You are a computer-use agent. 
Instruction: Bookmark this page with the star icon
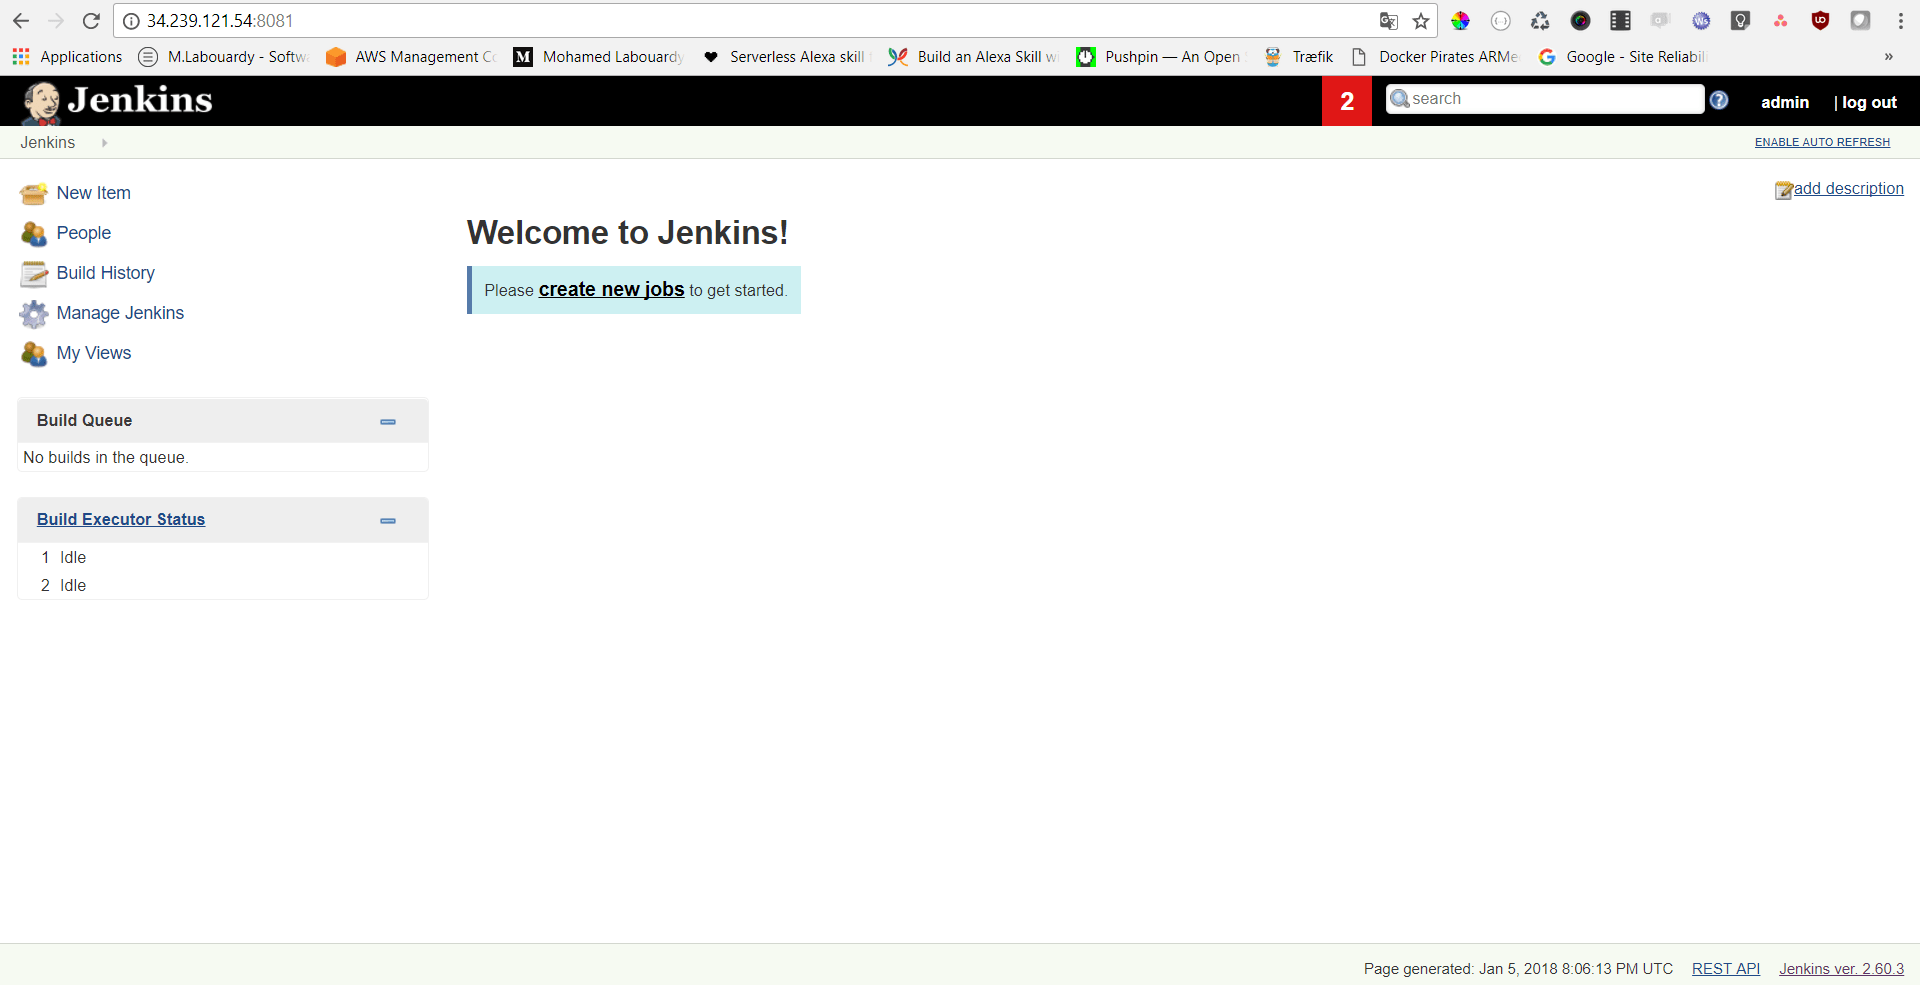tap(1420, 21)
